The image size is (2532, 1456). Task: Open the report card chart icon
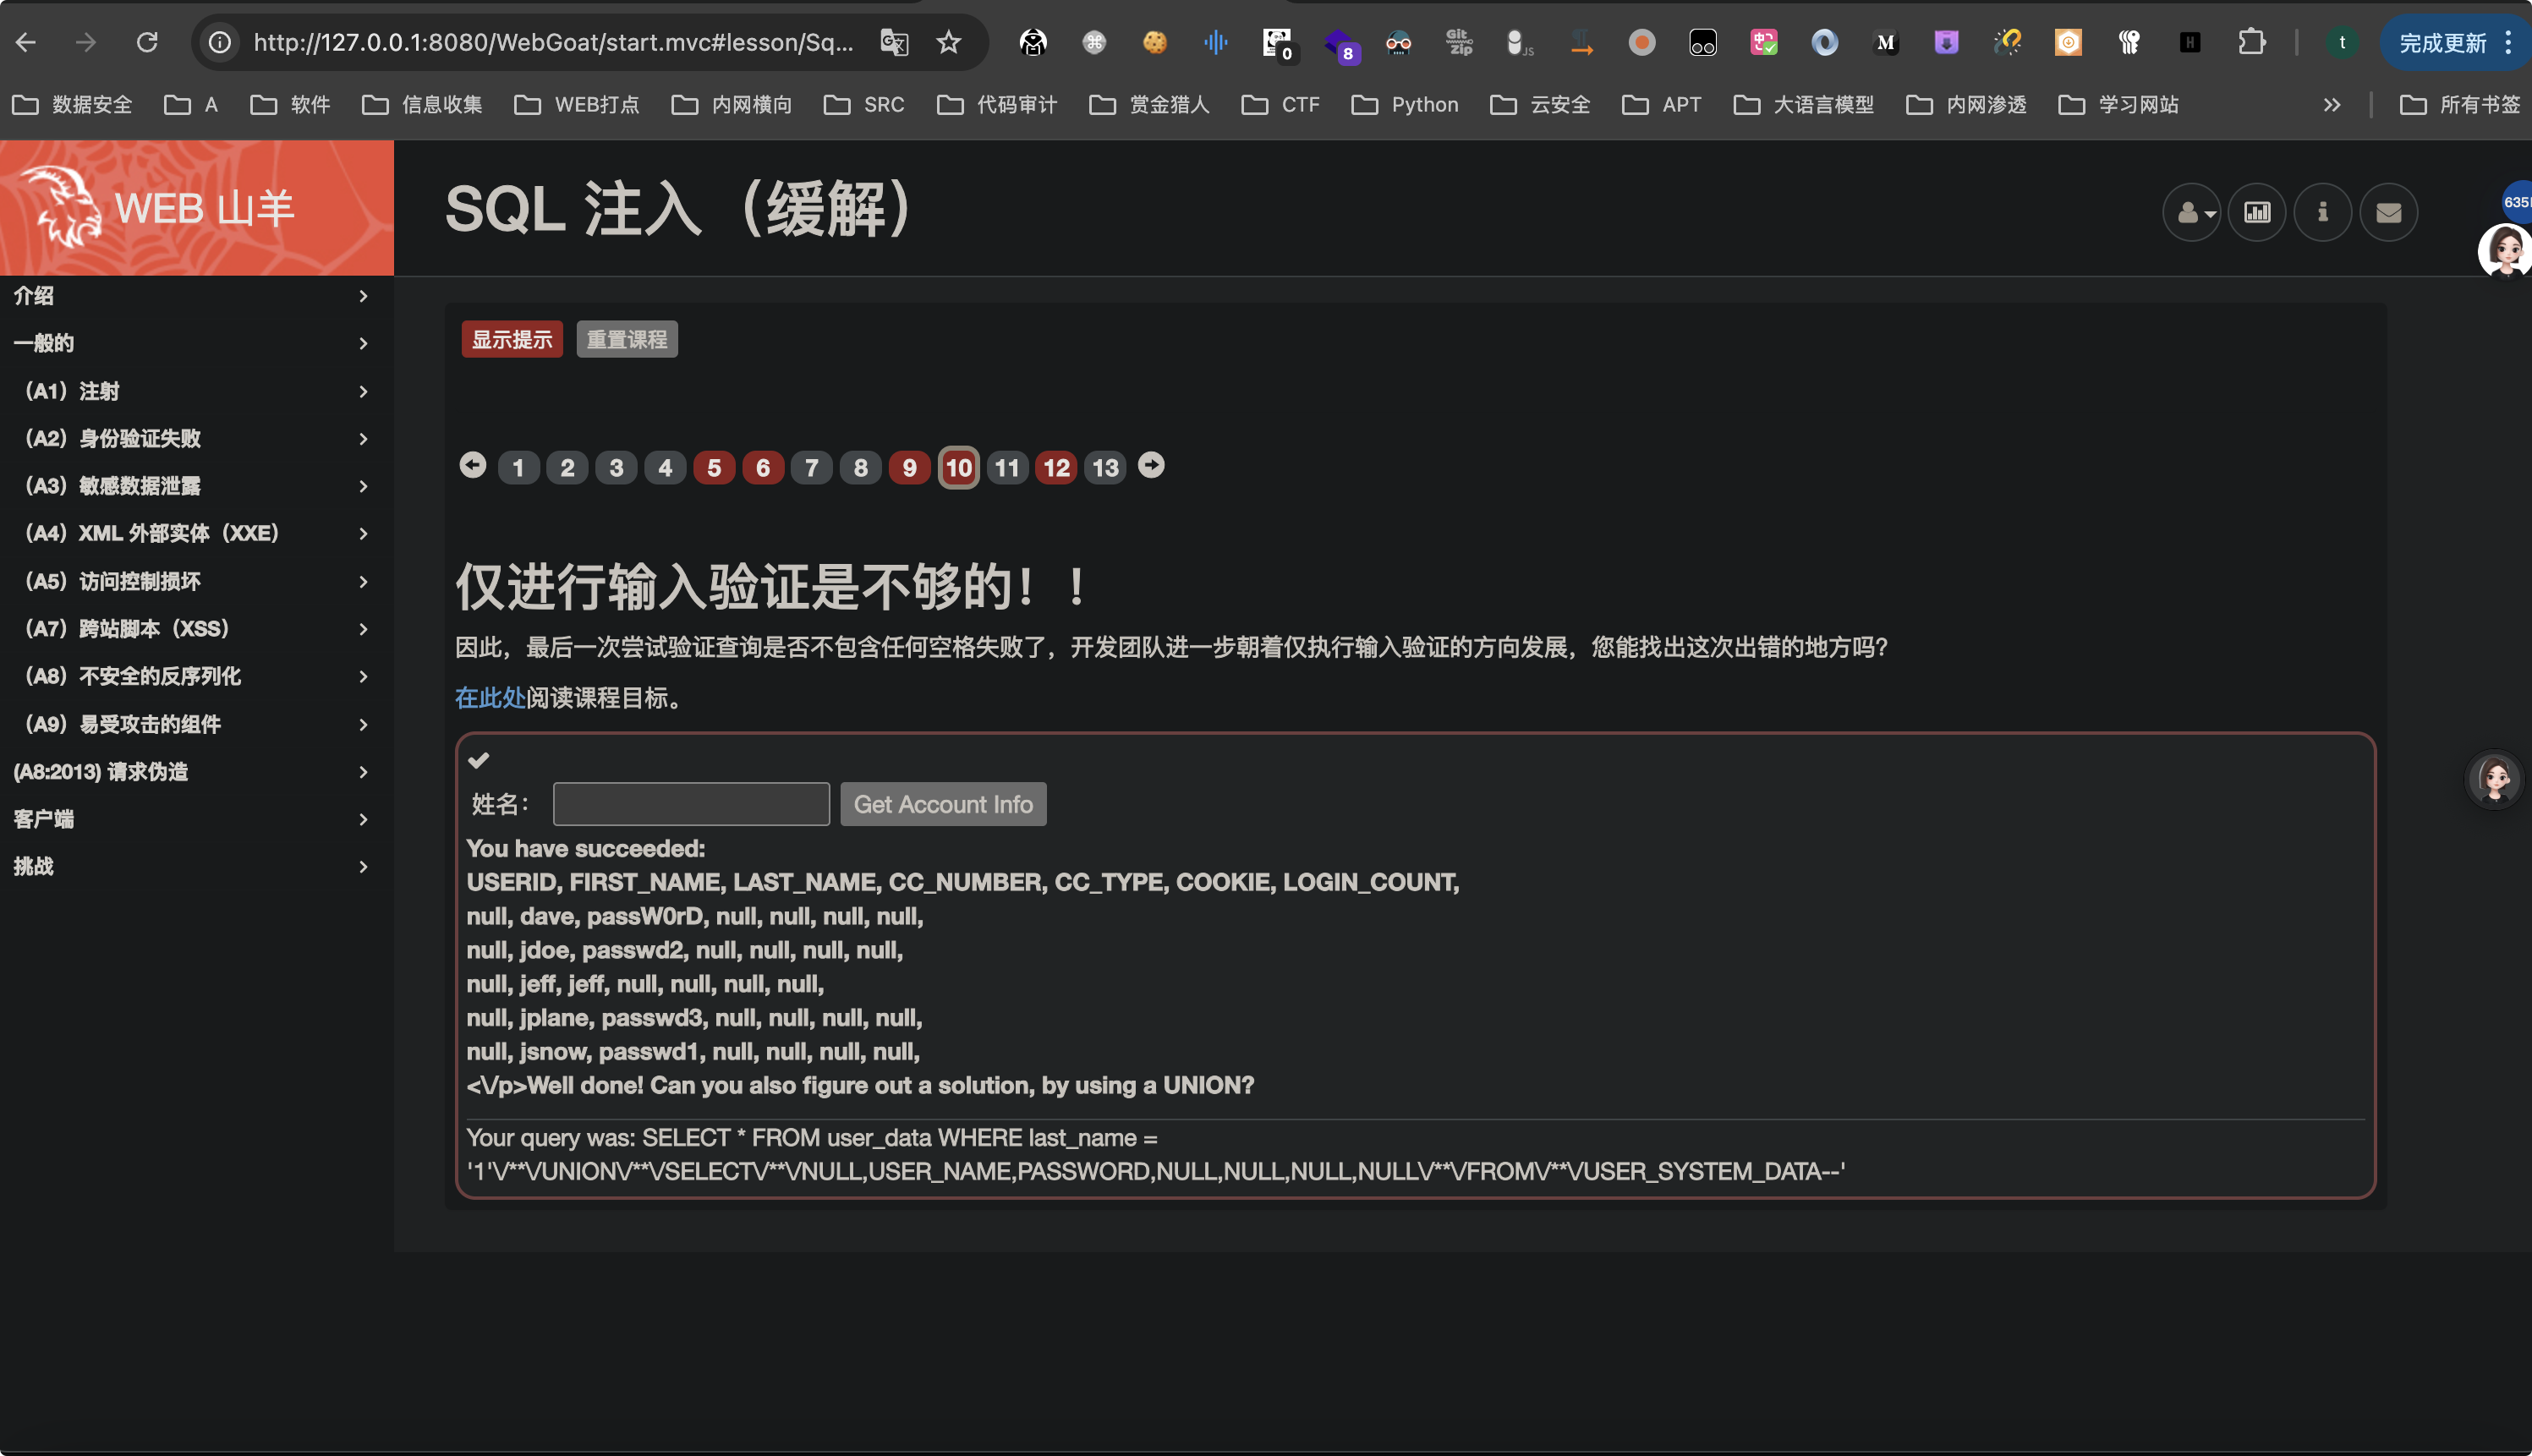point(2257,212)
